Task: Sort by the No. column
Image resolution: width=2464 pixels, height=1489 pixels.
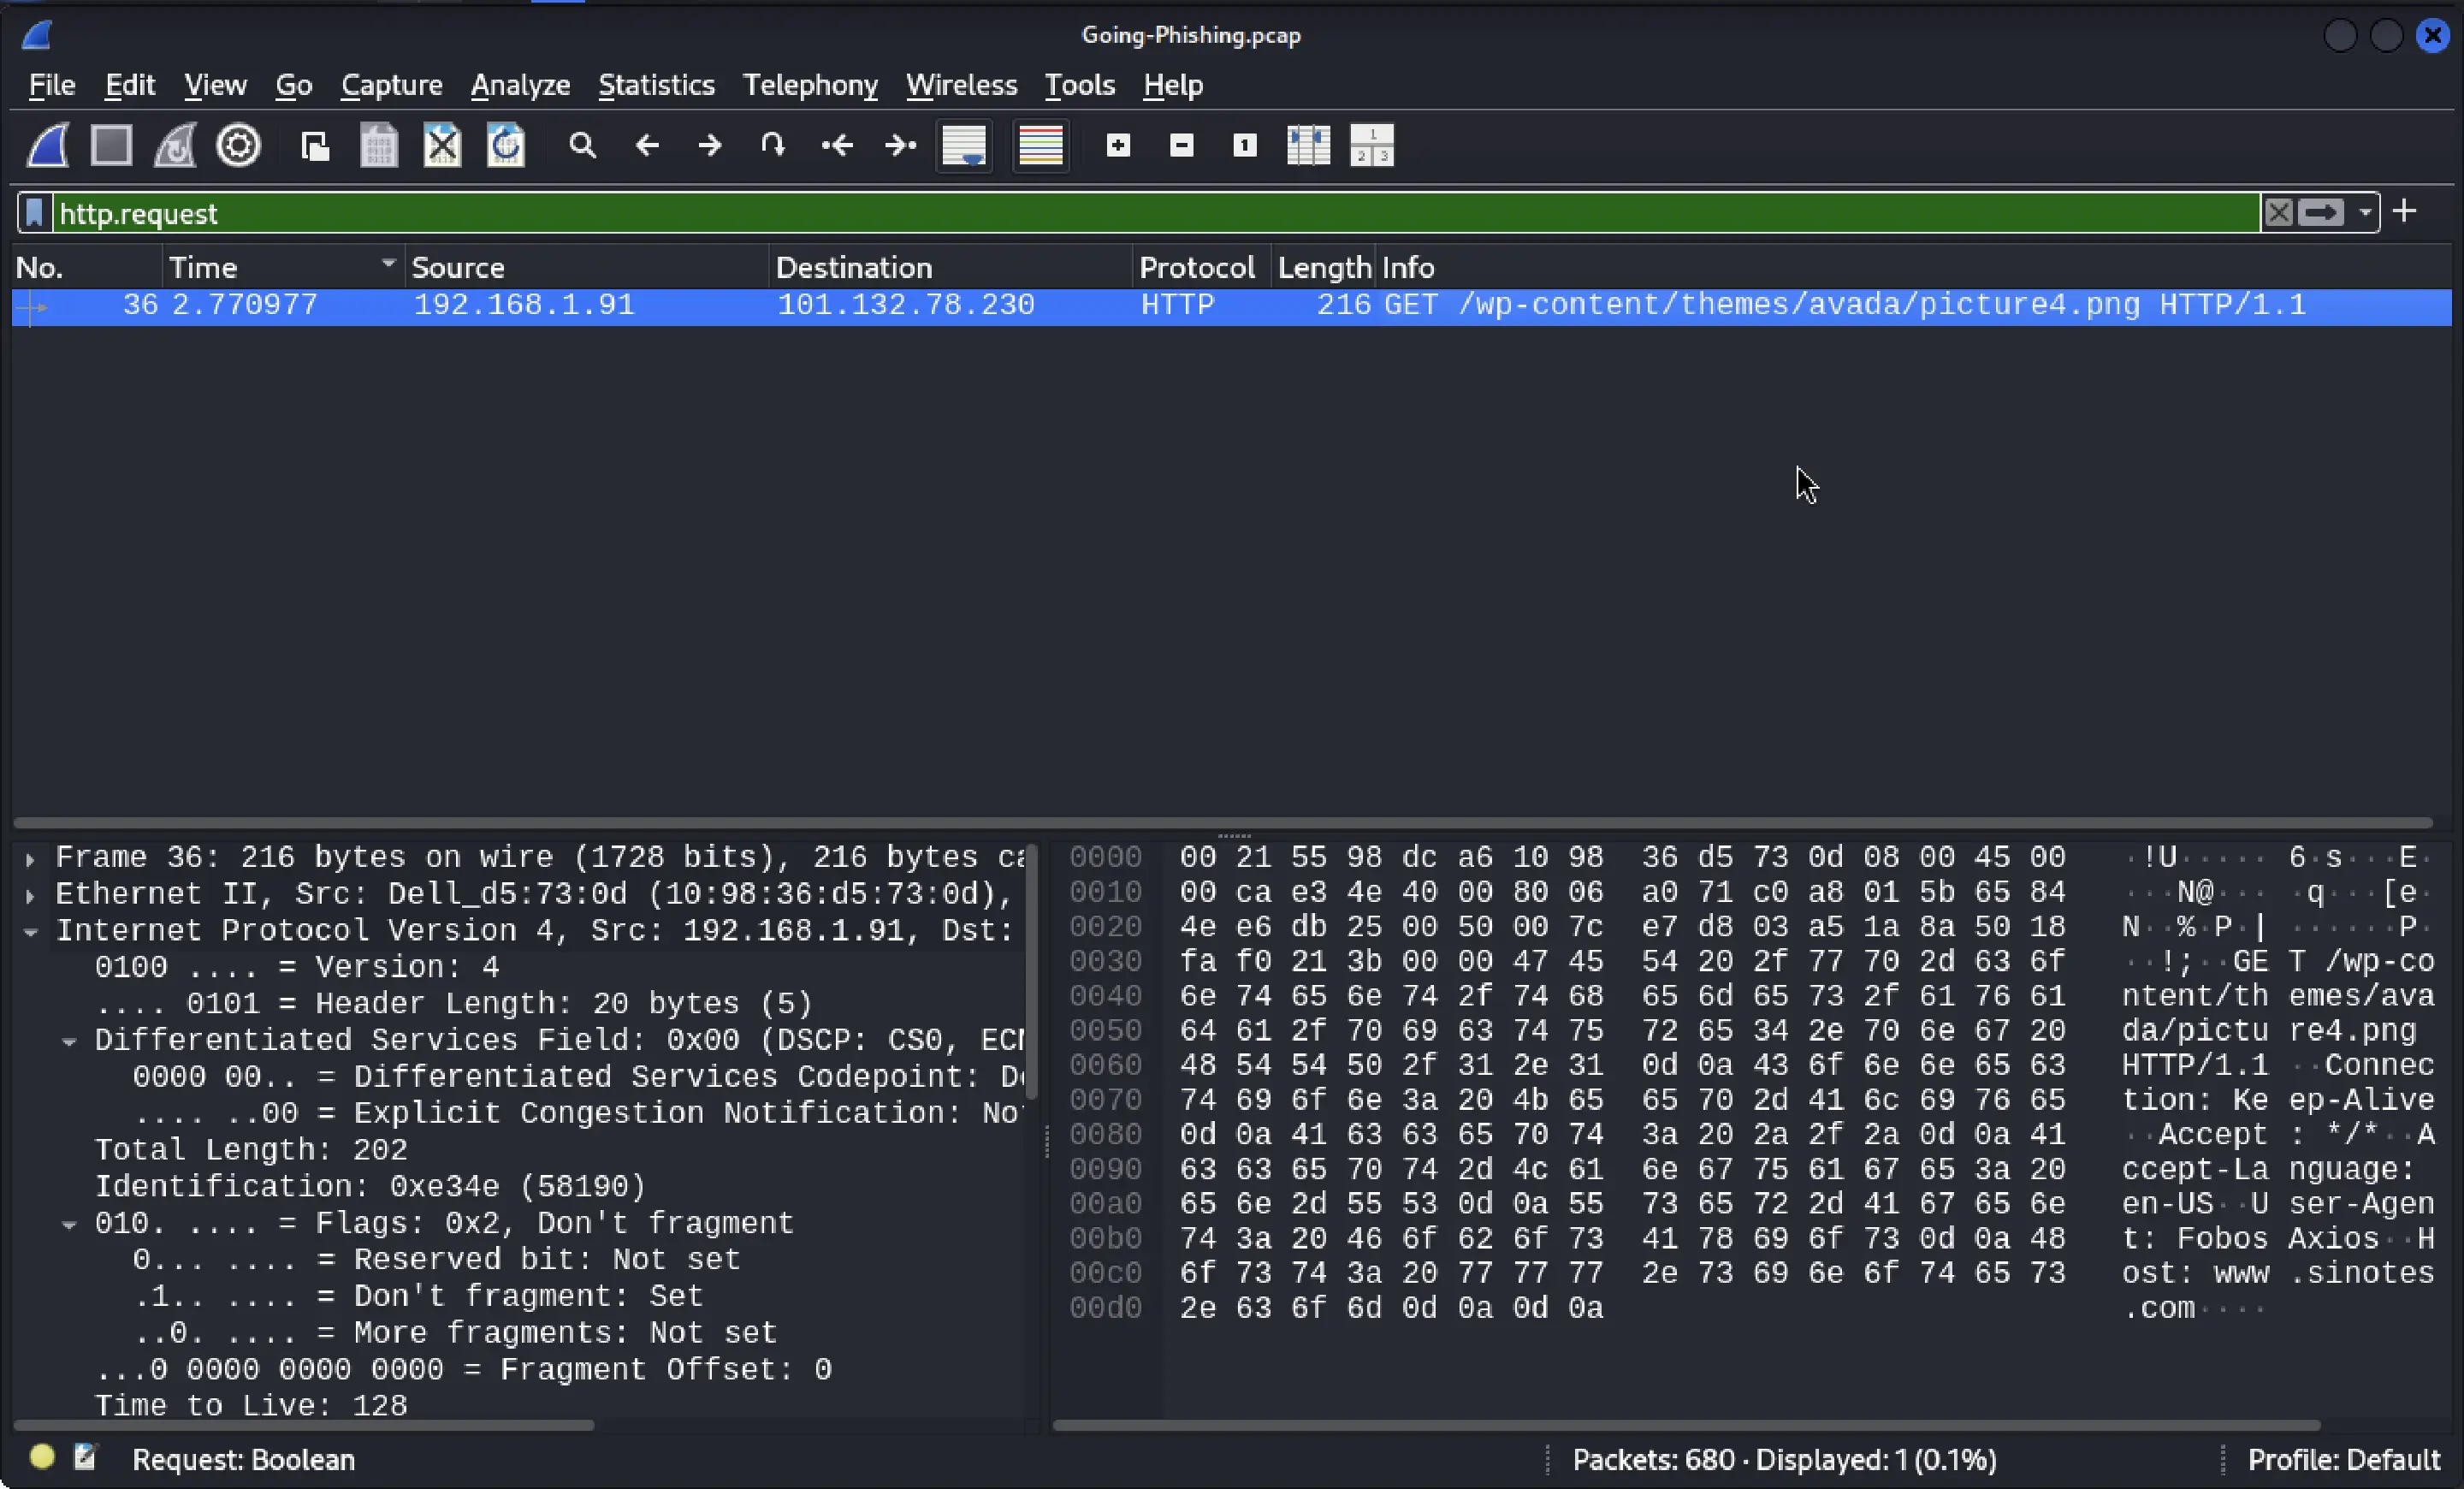Action: click(87, 268)
